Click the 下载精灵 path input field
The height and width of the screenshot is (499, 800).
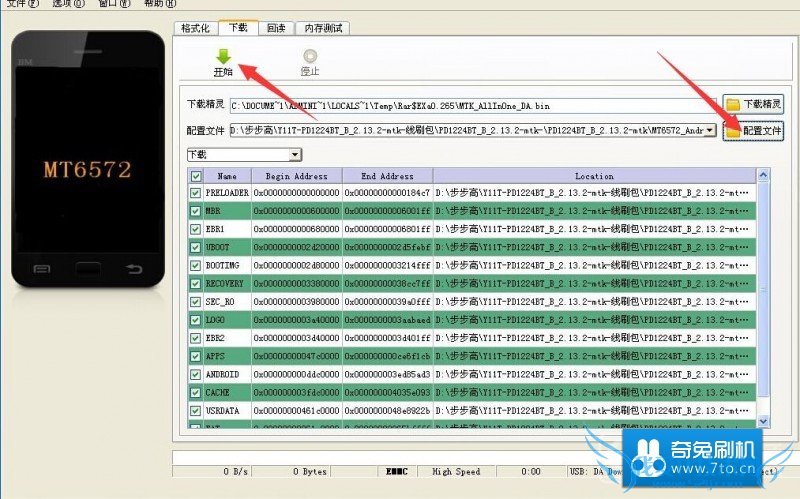[473, 106]
